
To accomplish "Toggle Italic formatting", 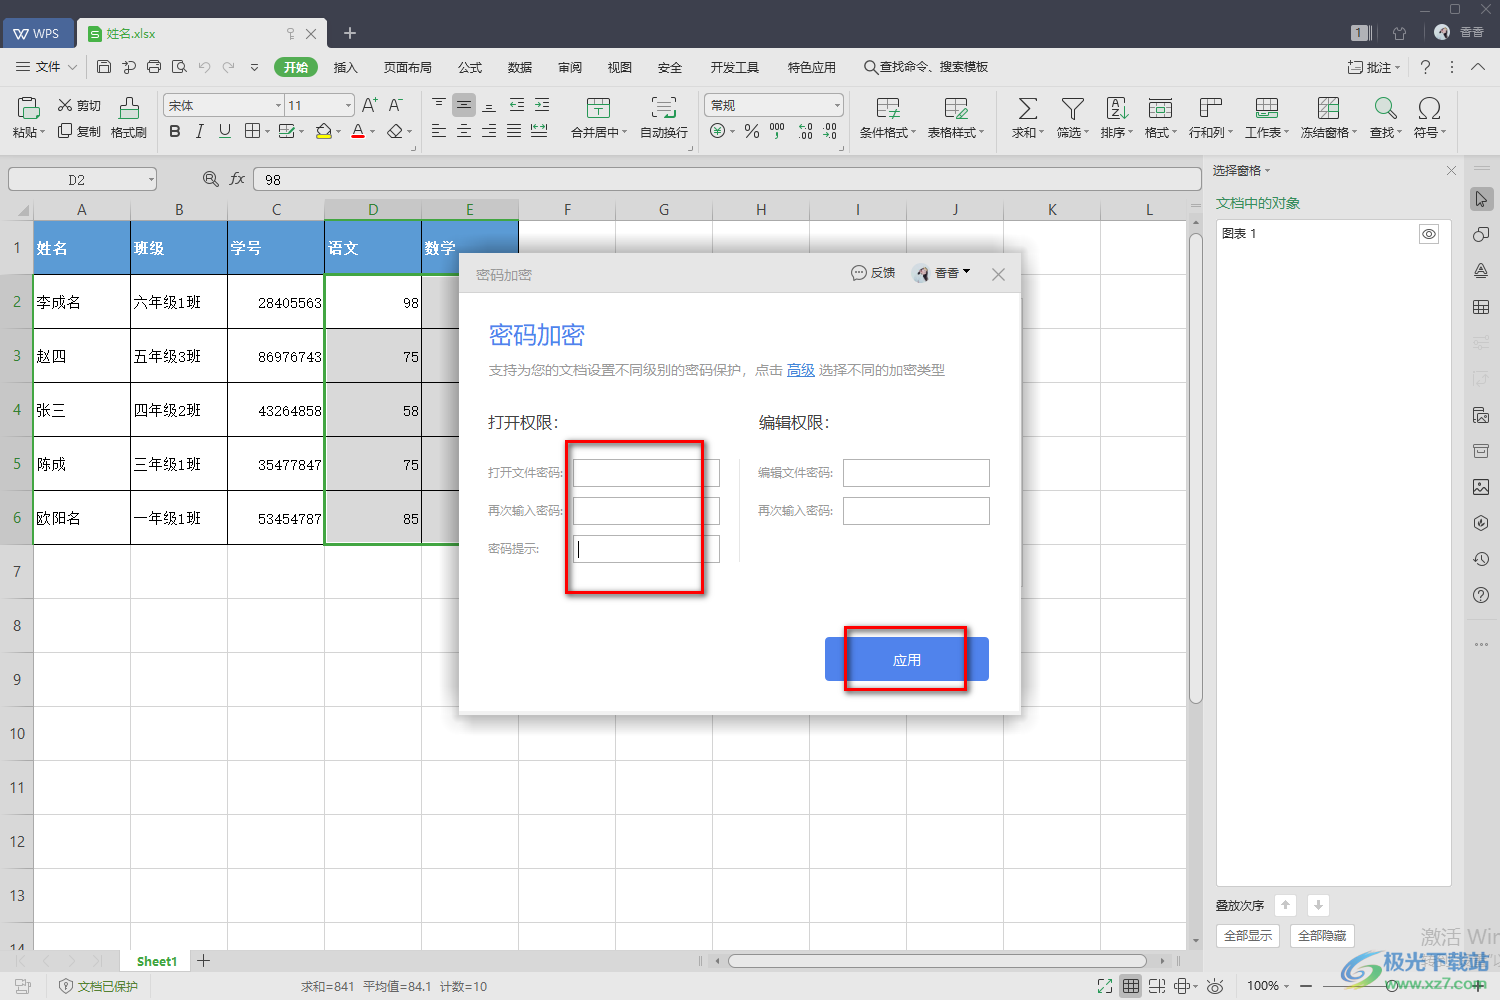I will [199, 131].
